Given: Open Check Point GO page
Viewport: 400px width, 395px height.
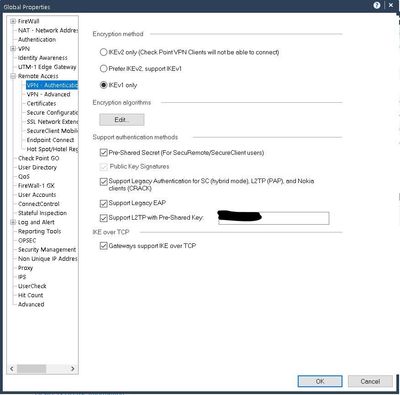Looking at the screenshot, I should click(x=38, y=158).
